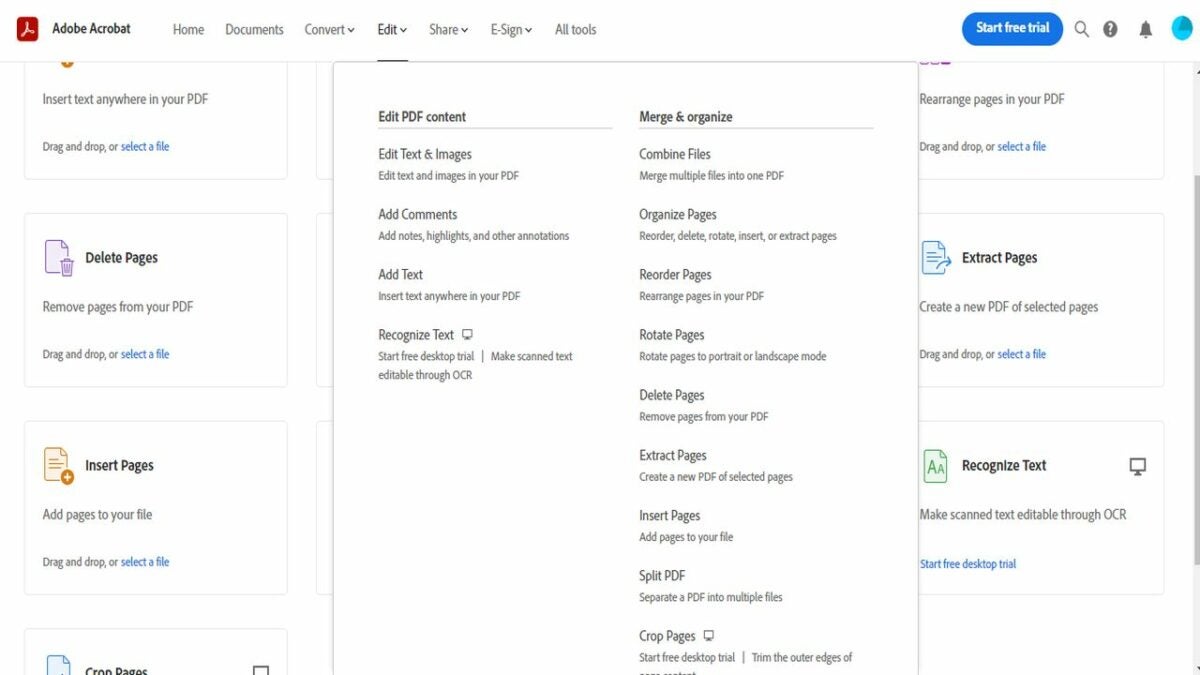This screenshot has width=1200, height=675.
Task: Open All tools in the top bar
Action: [575, 29]
